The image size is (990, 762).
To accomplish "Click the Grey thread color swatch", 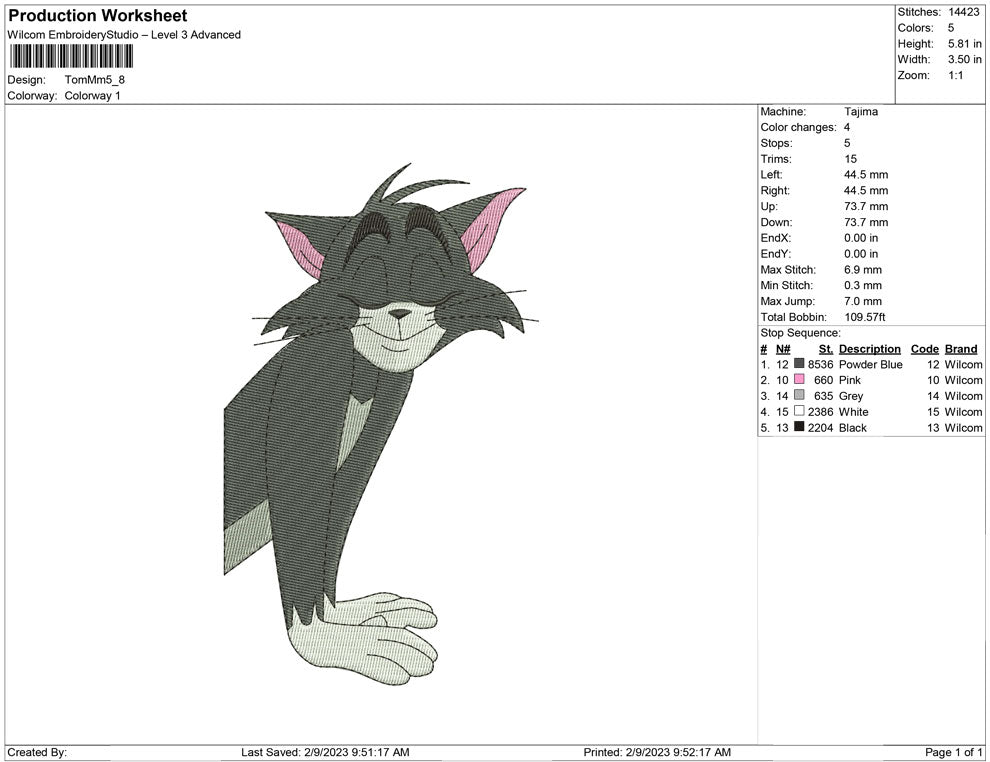I will pyautogui.click(x=799, y=395).
